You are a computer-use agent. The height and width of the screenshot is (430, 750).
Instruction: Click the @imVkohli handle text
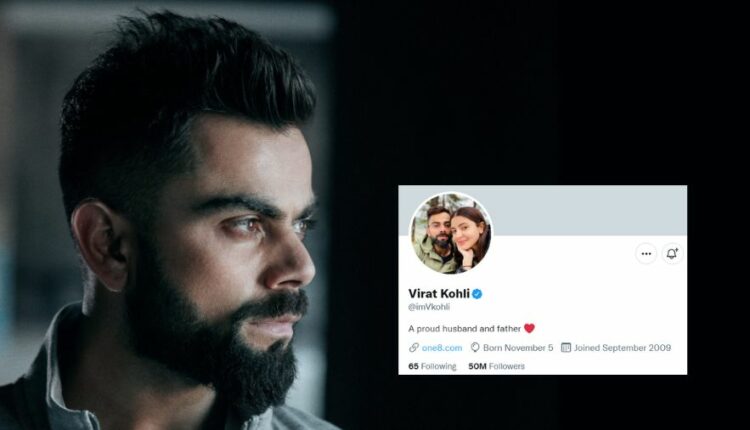[x=429, y=307]
